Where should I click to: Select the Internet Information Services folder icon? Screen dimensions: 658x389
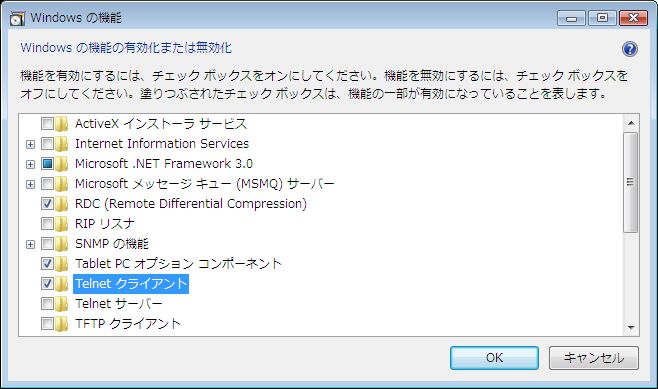[x=61, y=144]
